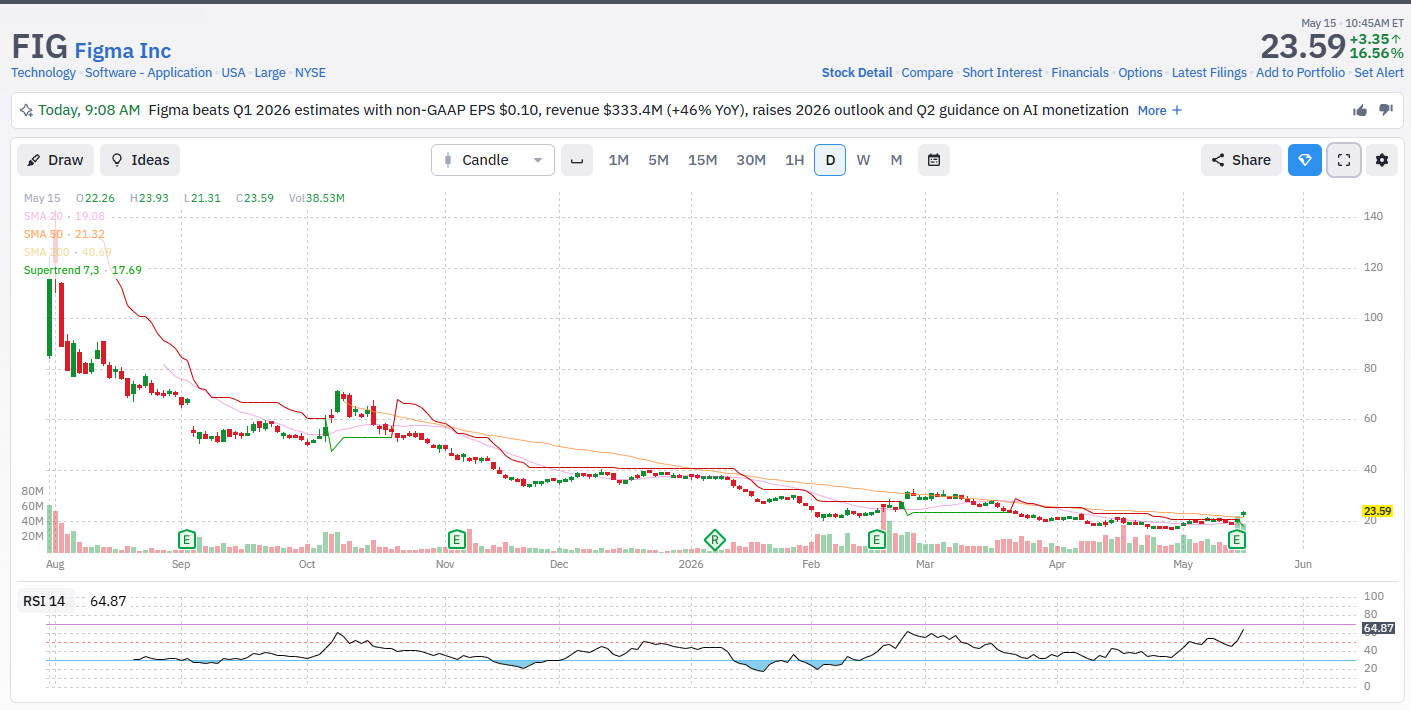
Task: Click the November earnings E marker
Action: tap(457, 540)
